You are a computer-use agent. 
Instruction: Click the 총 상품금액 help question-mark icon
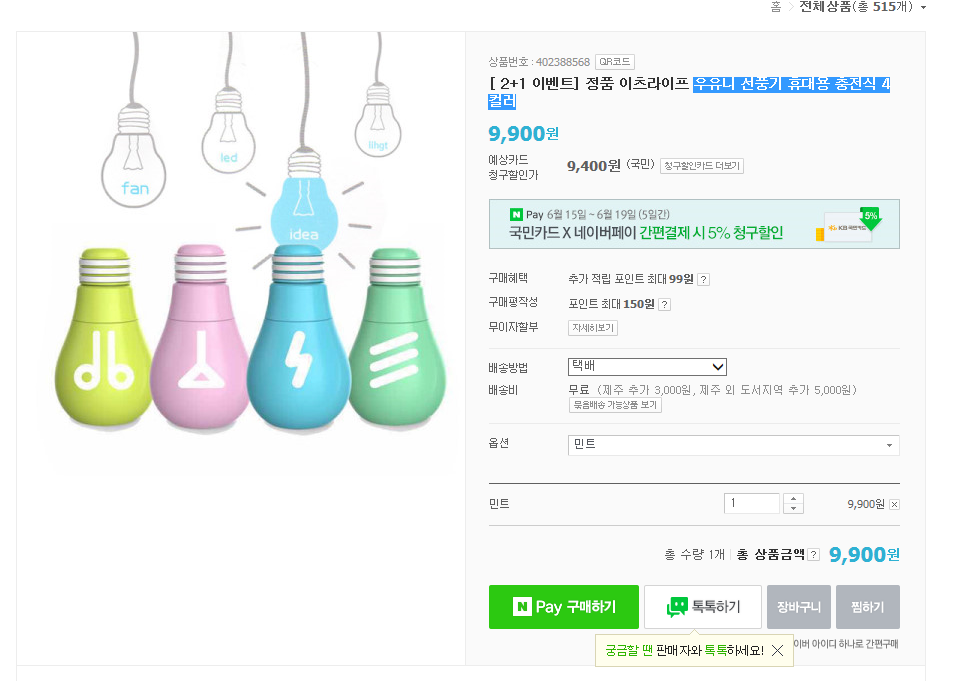coord(813,554)
